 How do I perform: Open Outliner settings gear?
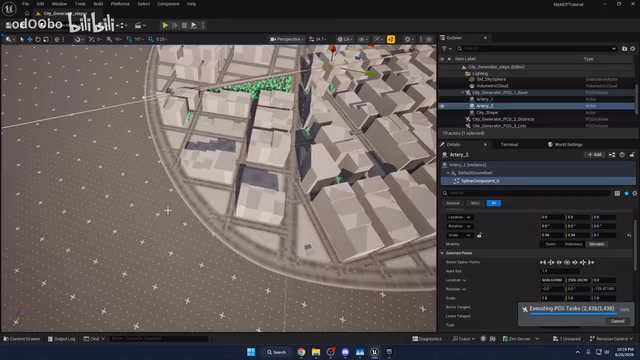tap(633, 49)
